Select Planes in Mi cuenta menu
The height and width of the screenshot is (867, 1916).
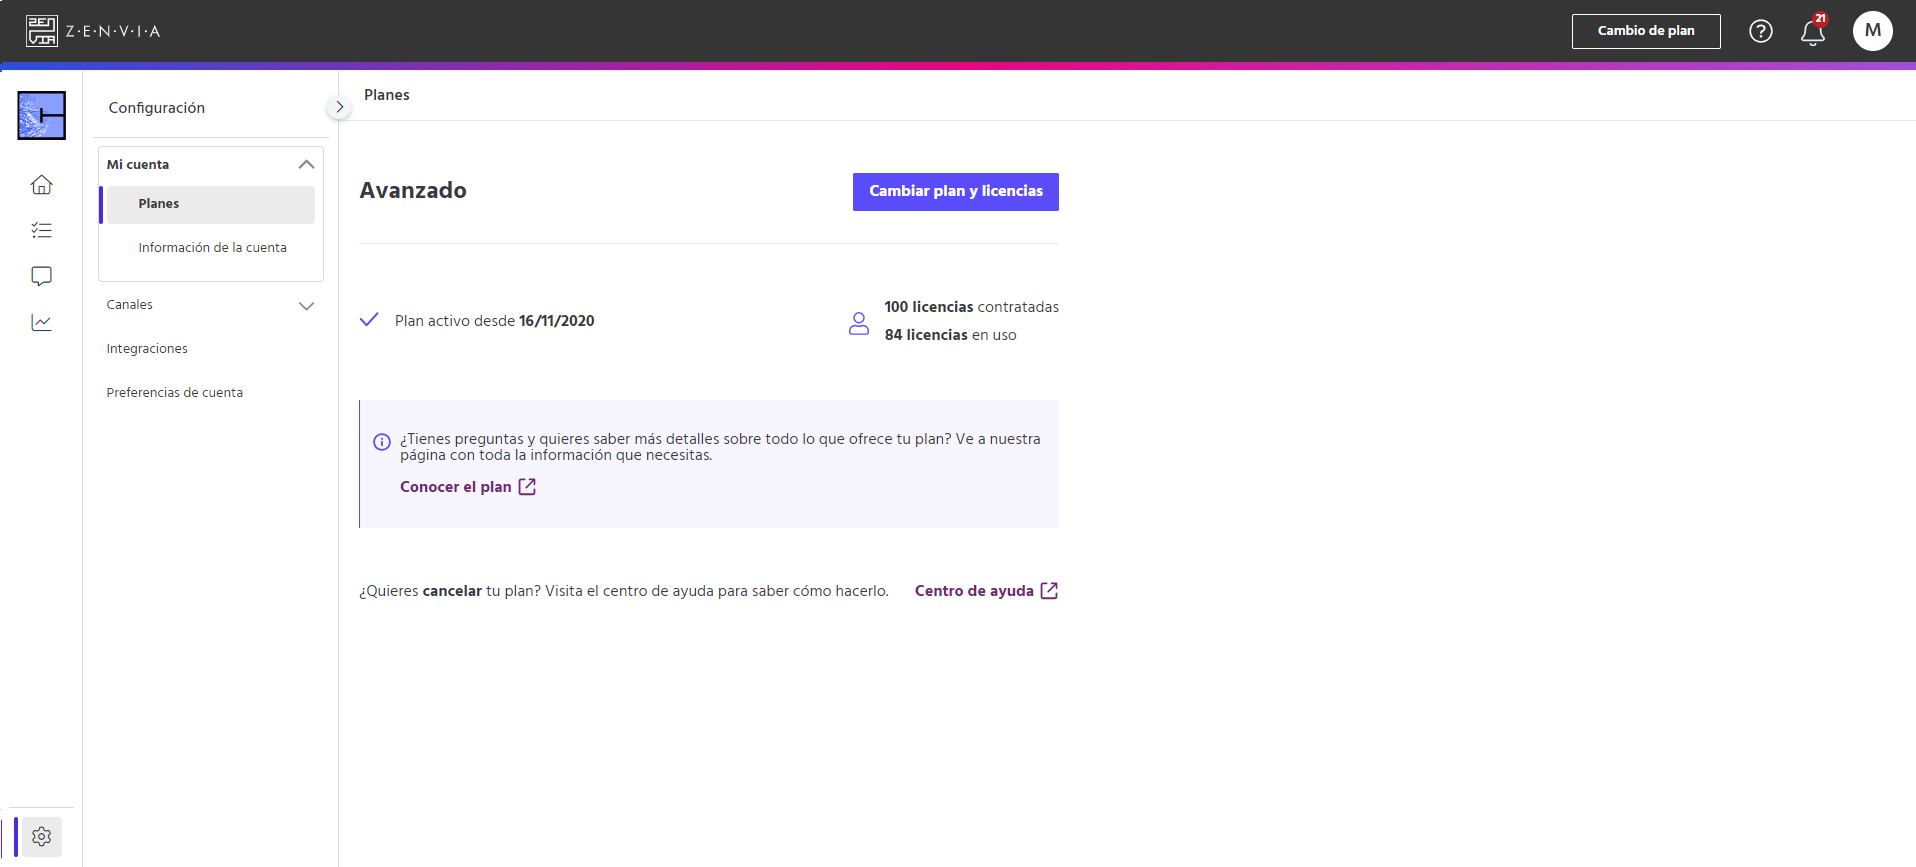210,204
